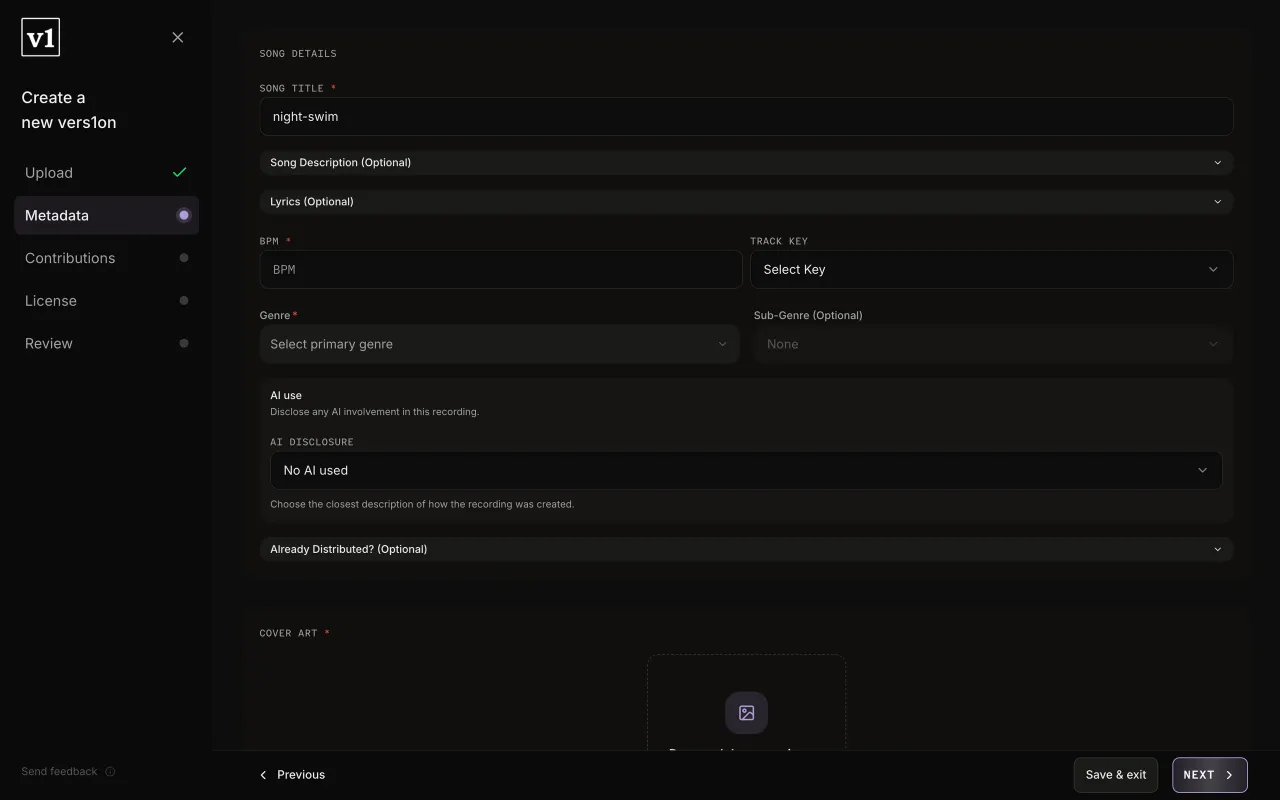Click the info icon beside Send feedback
The image size is (1280, 800).
point(110,772)
